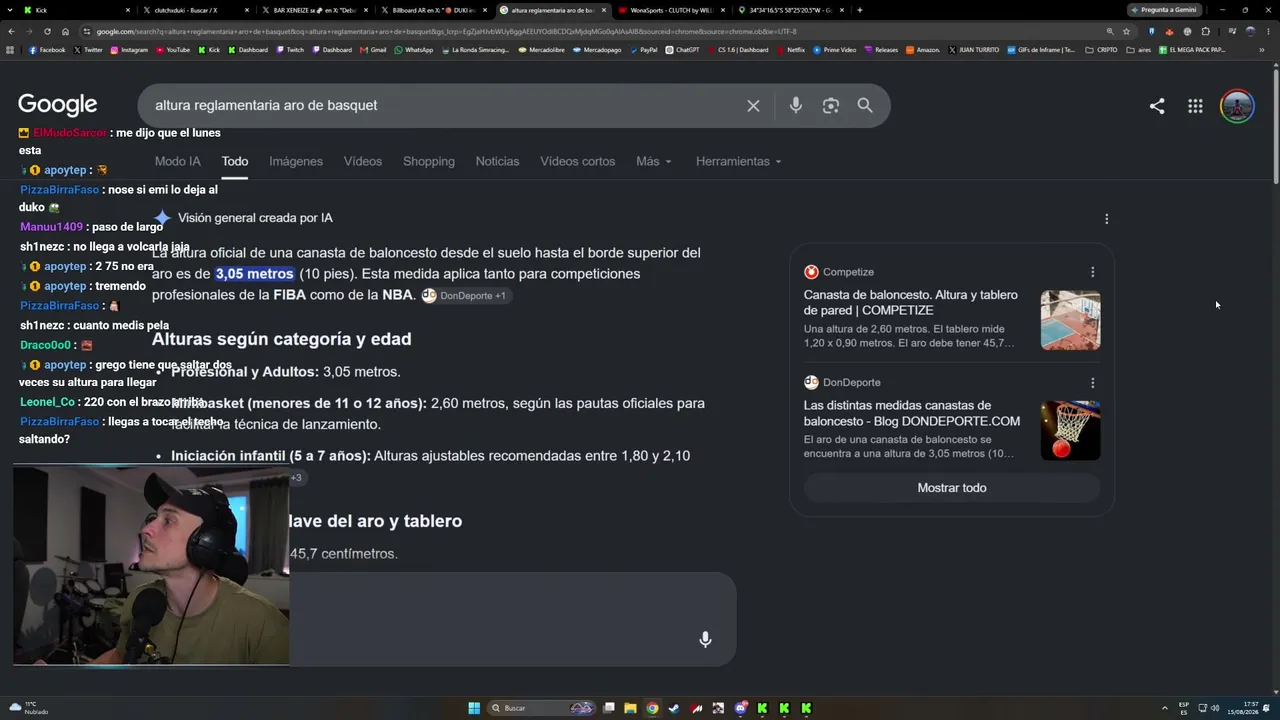Open Steam from the taskbar
The image size is (1280, 720).
click(674, 708)
